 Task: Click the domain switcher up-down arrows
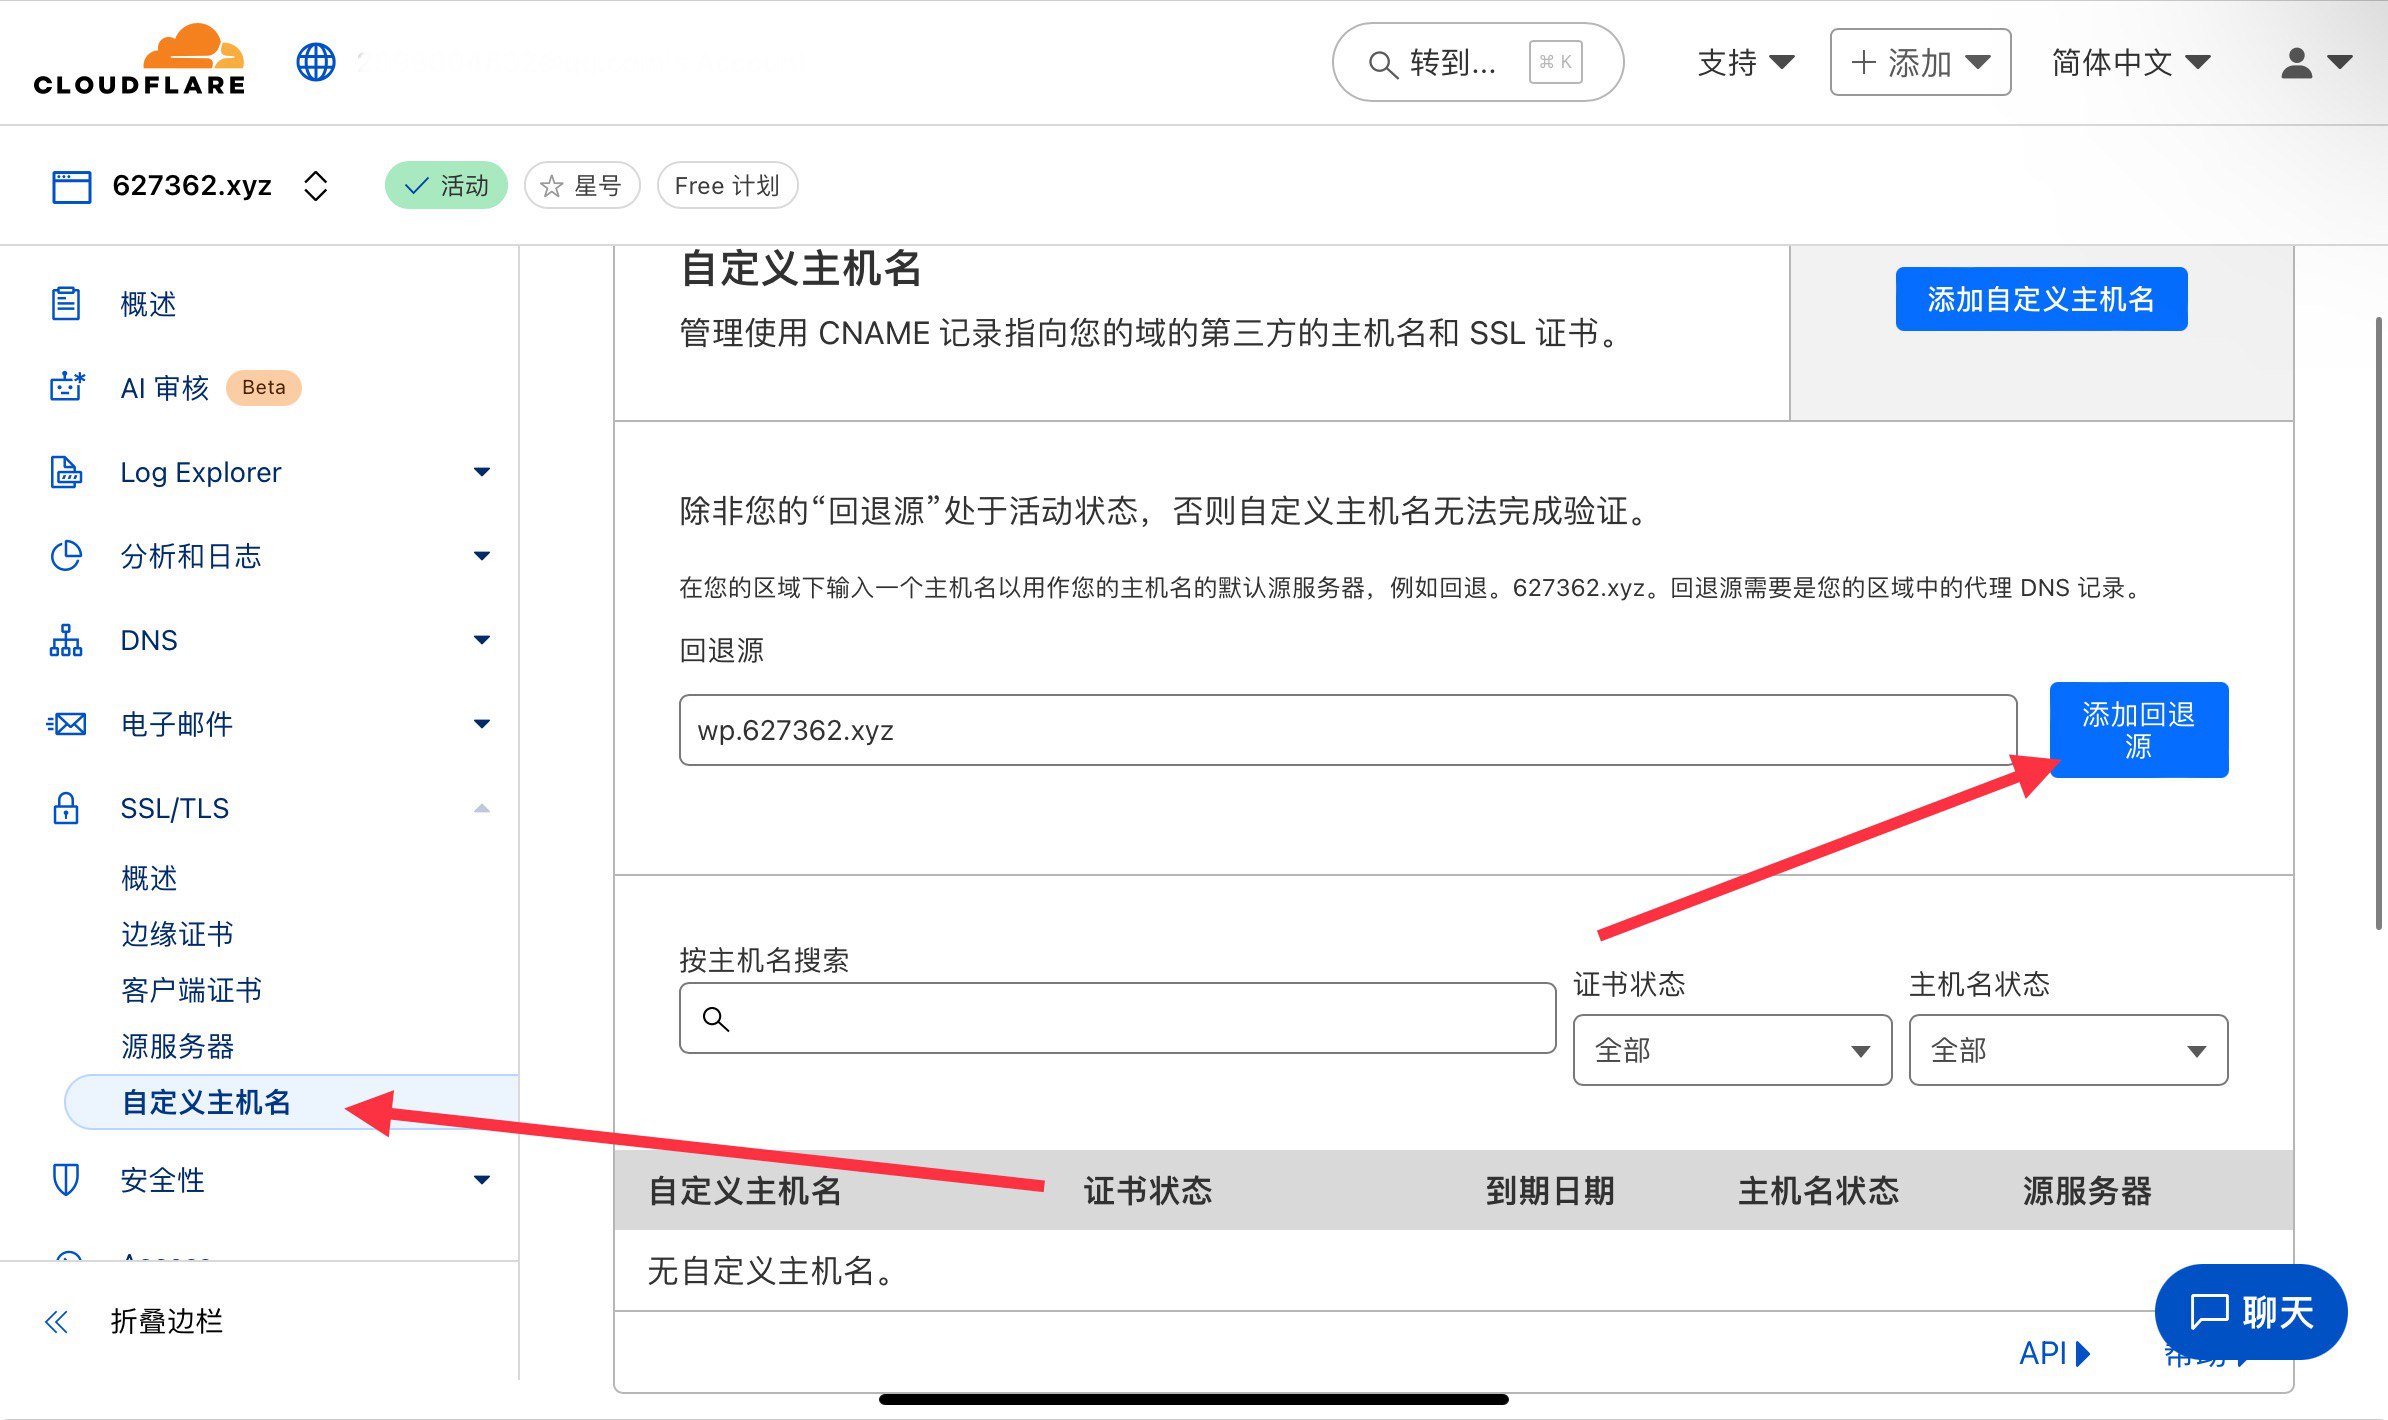coord(315,186)
